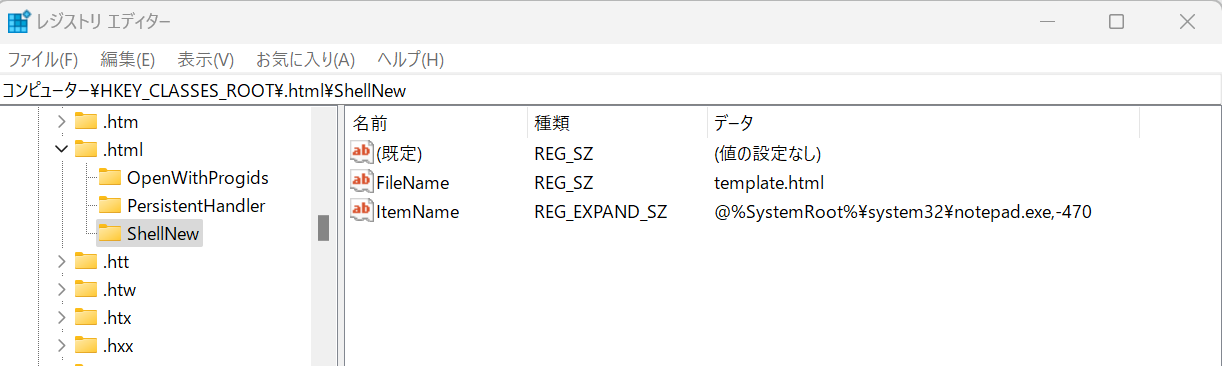Click the PersistentHandler folder icon

pos(109,206)
